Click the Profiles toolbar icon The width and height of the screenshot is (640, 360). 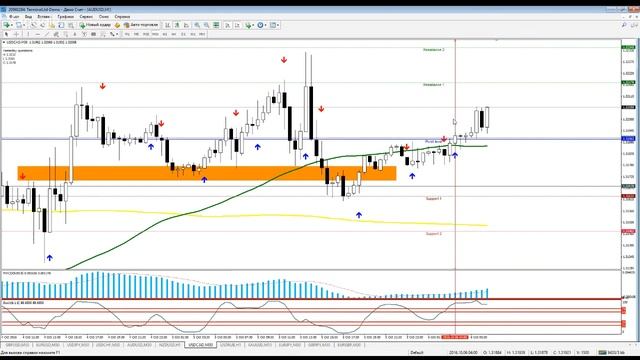tap(18, 25)
